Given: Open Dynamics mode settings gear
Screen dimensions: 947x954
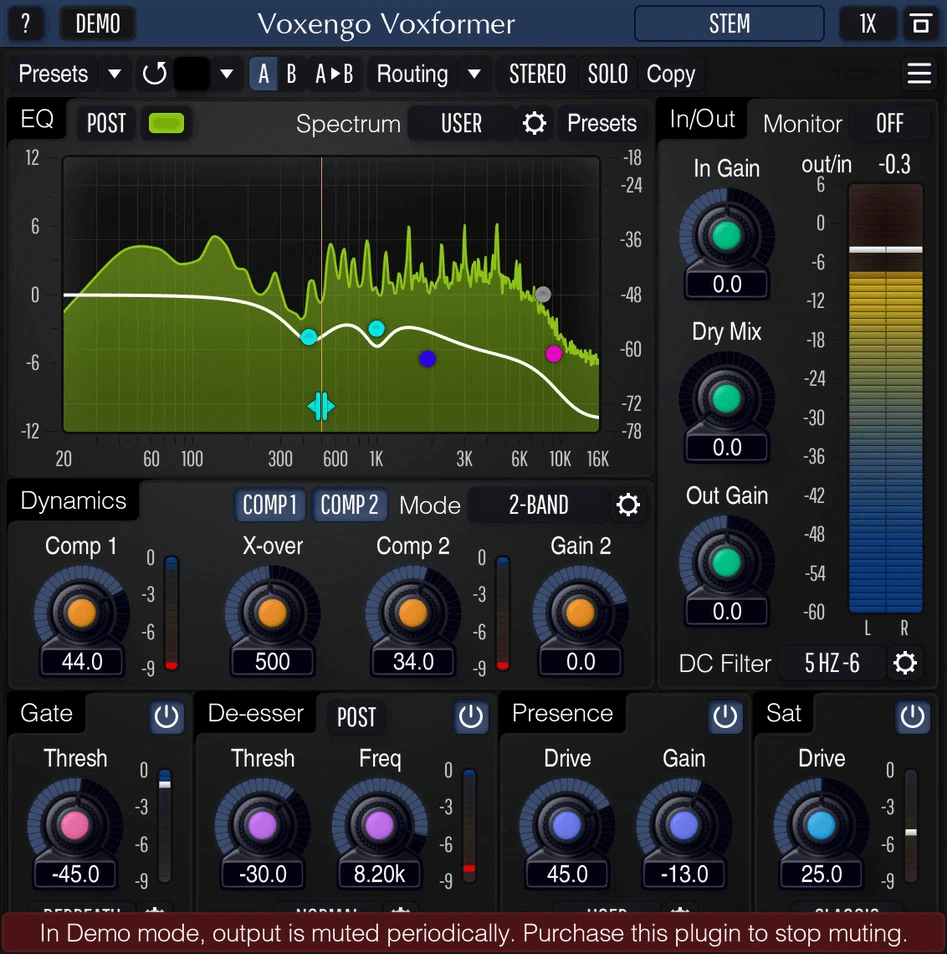Looking at the screenshot, I should (627, 505).
